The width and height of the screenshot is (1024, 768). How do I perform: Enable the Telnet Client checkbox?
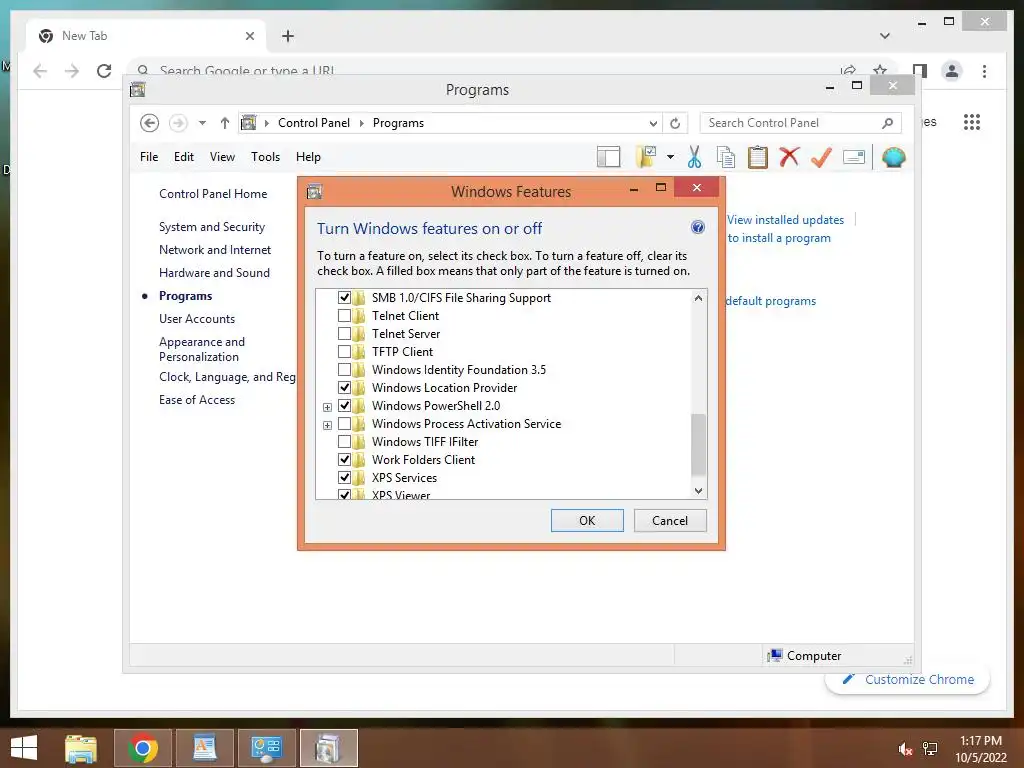tap(344, 316)
